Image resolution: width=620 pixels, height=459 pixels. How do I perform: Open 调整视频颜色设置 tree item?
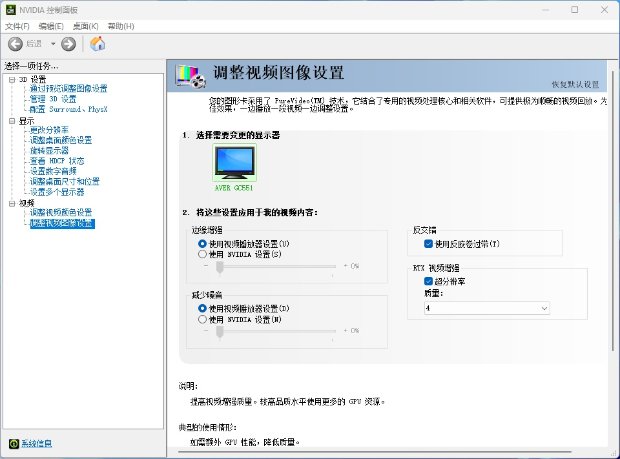(61, 212)
